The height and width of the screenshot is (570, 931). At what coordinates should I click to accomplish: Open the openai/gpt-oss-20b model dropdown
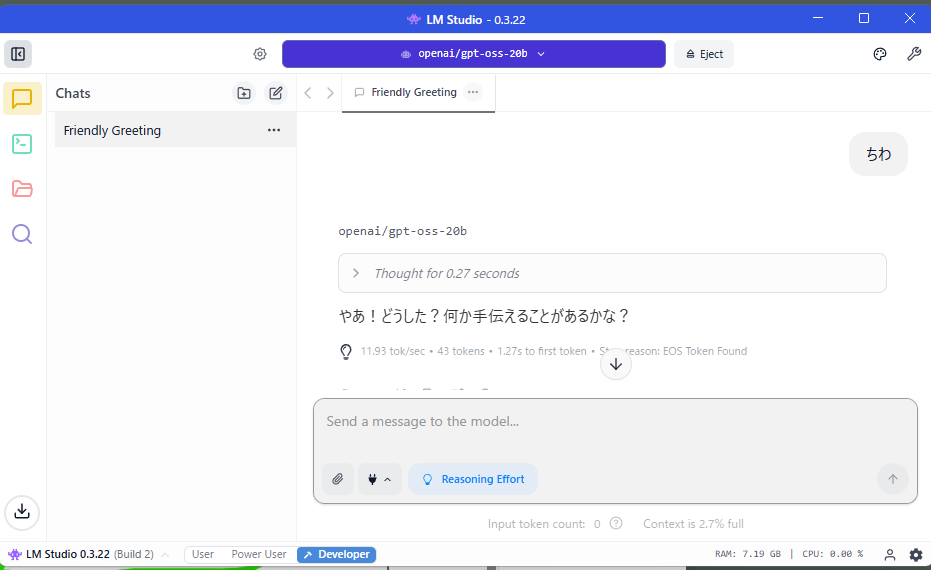473,54
